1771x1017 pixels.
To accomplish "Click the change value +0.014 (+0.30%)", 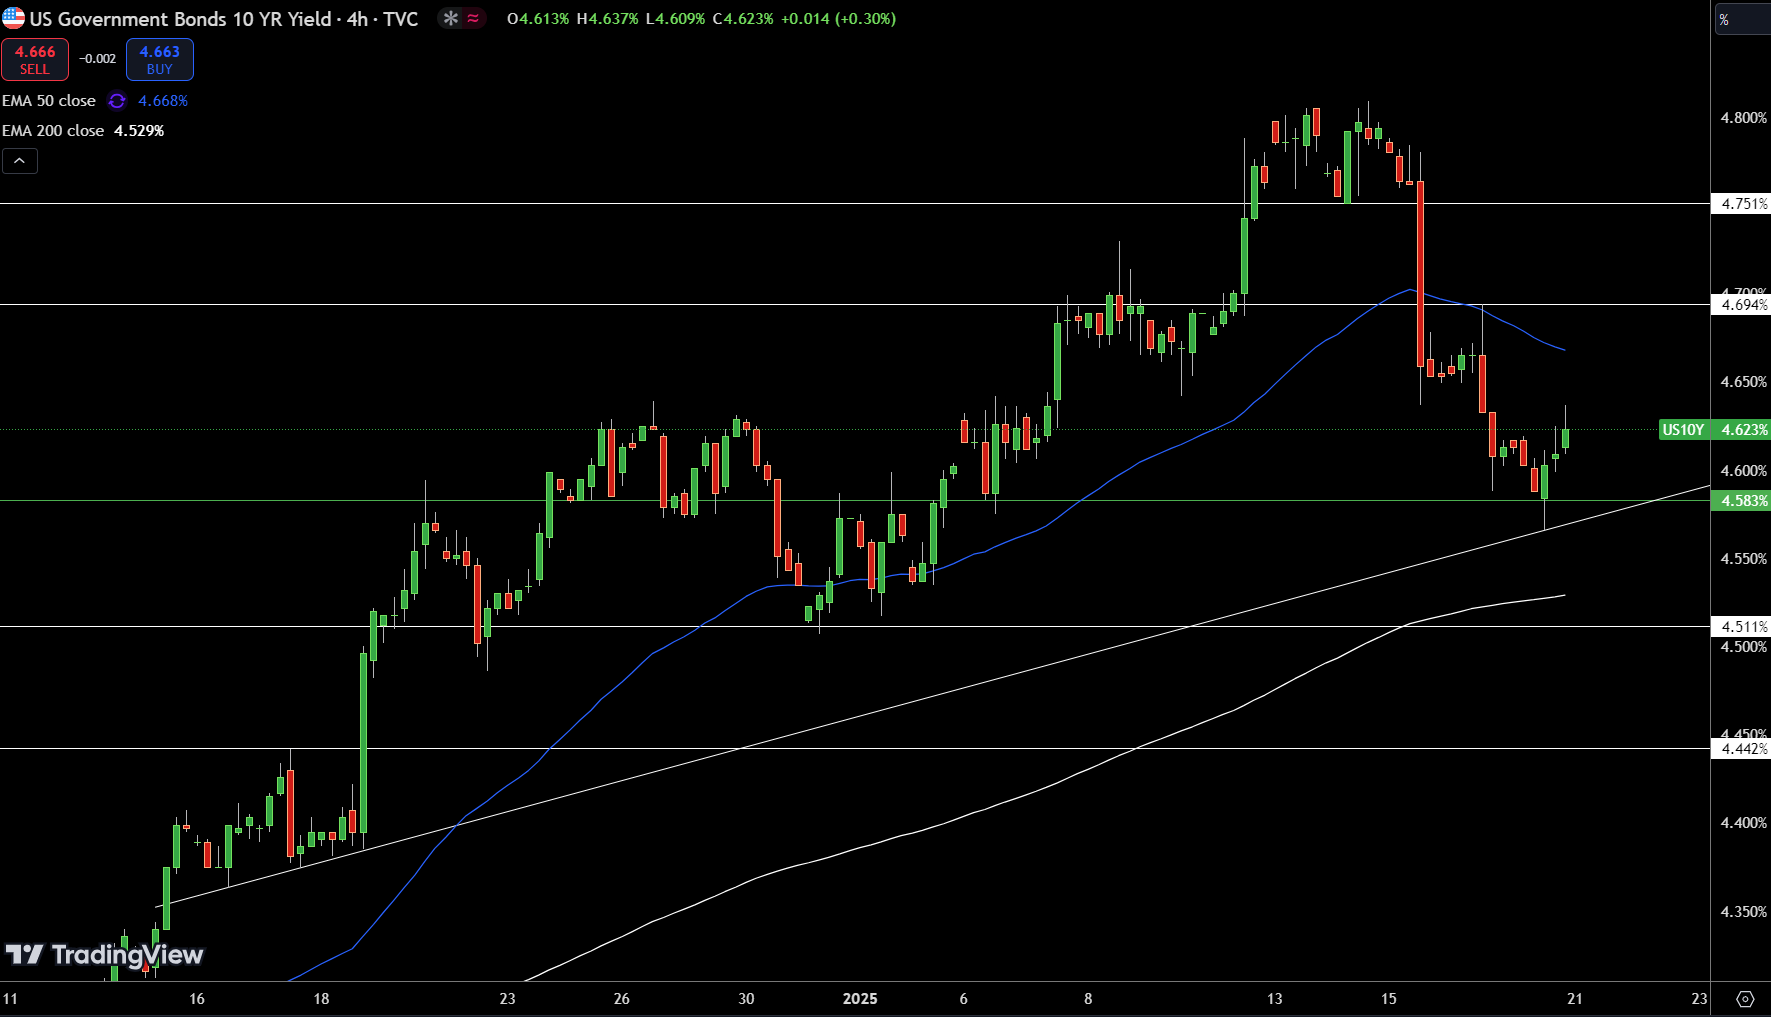I will (x=839, y=19).
